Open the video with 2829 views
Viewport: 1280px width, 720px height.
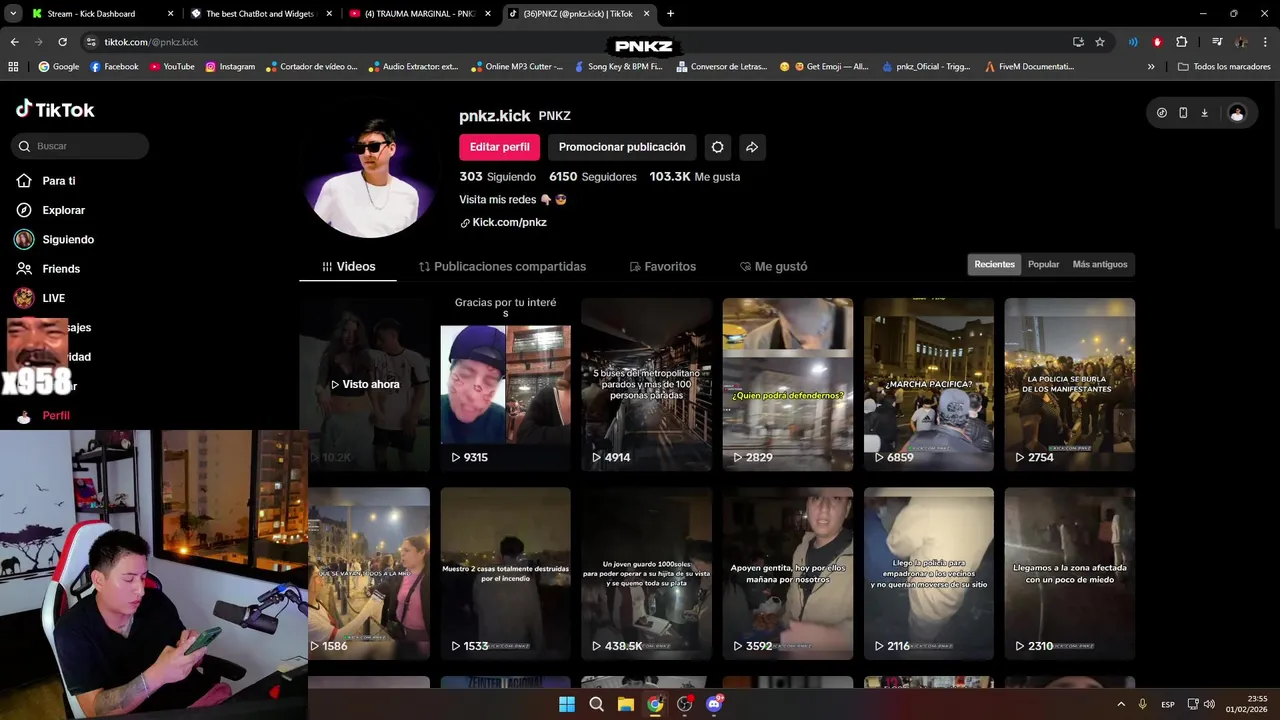tap(788, 385)
